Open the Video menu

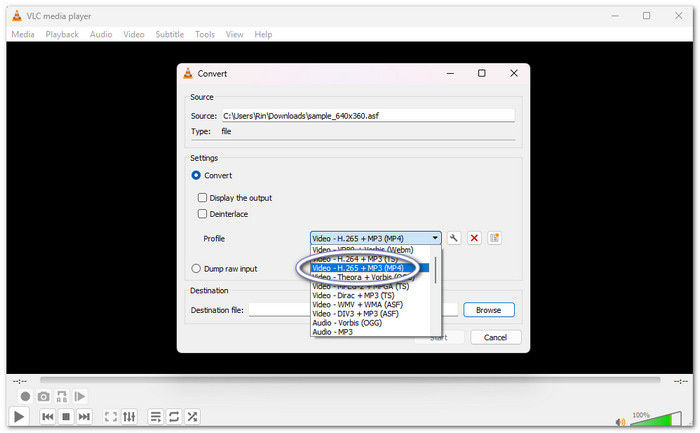[x=134, y=34]
